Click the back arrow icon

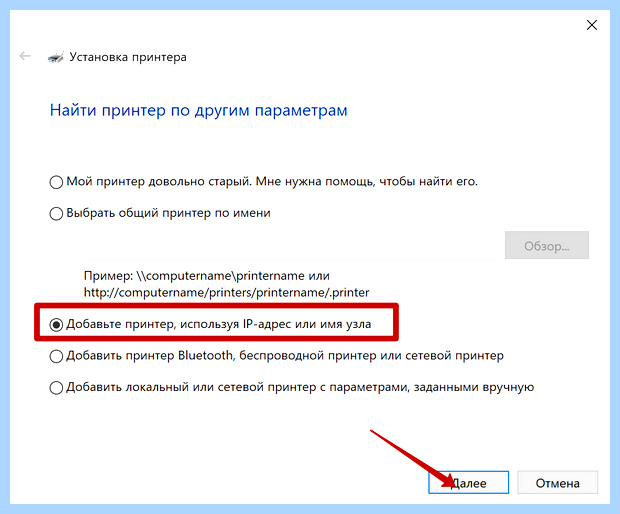[25, 57]
